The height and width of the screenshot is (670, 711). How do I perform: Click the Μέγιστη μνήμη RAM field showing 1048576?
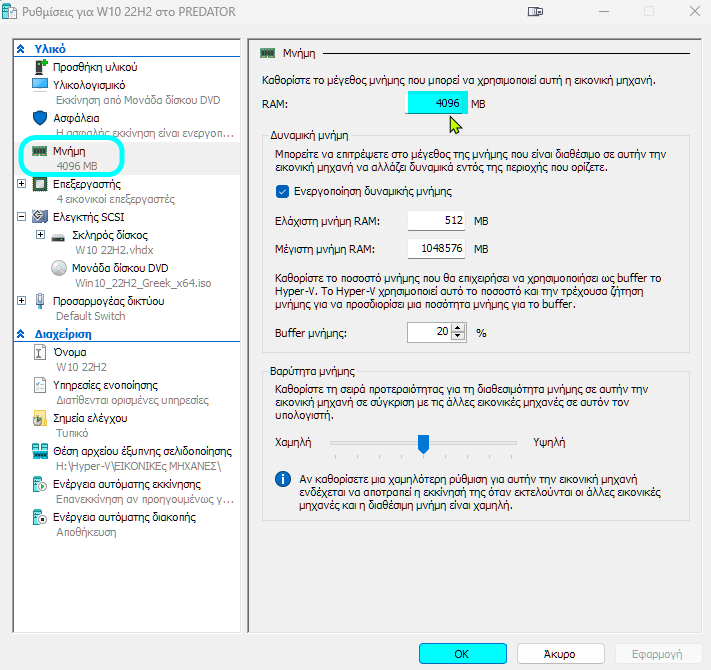(436, 248)
